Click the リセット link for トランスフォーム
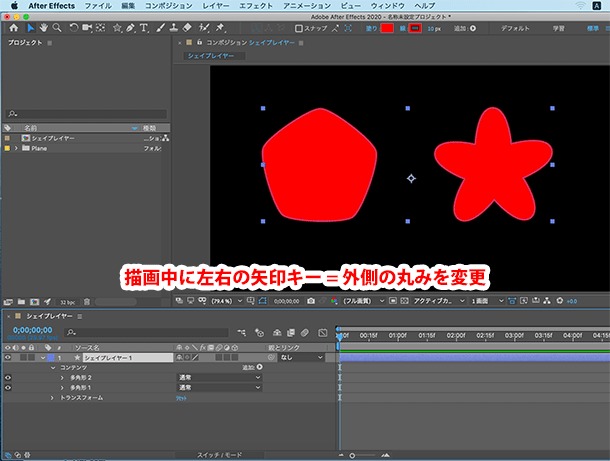The height and width of the screenshot is (461, 610). [x=181, y=398]
